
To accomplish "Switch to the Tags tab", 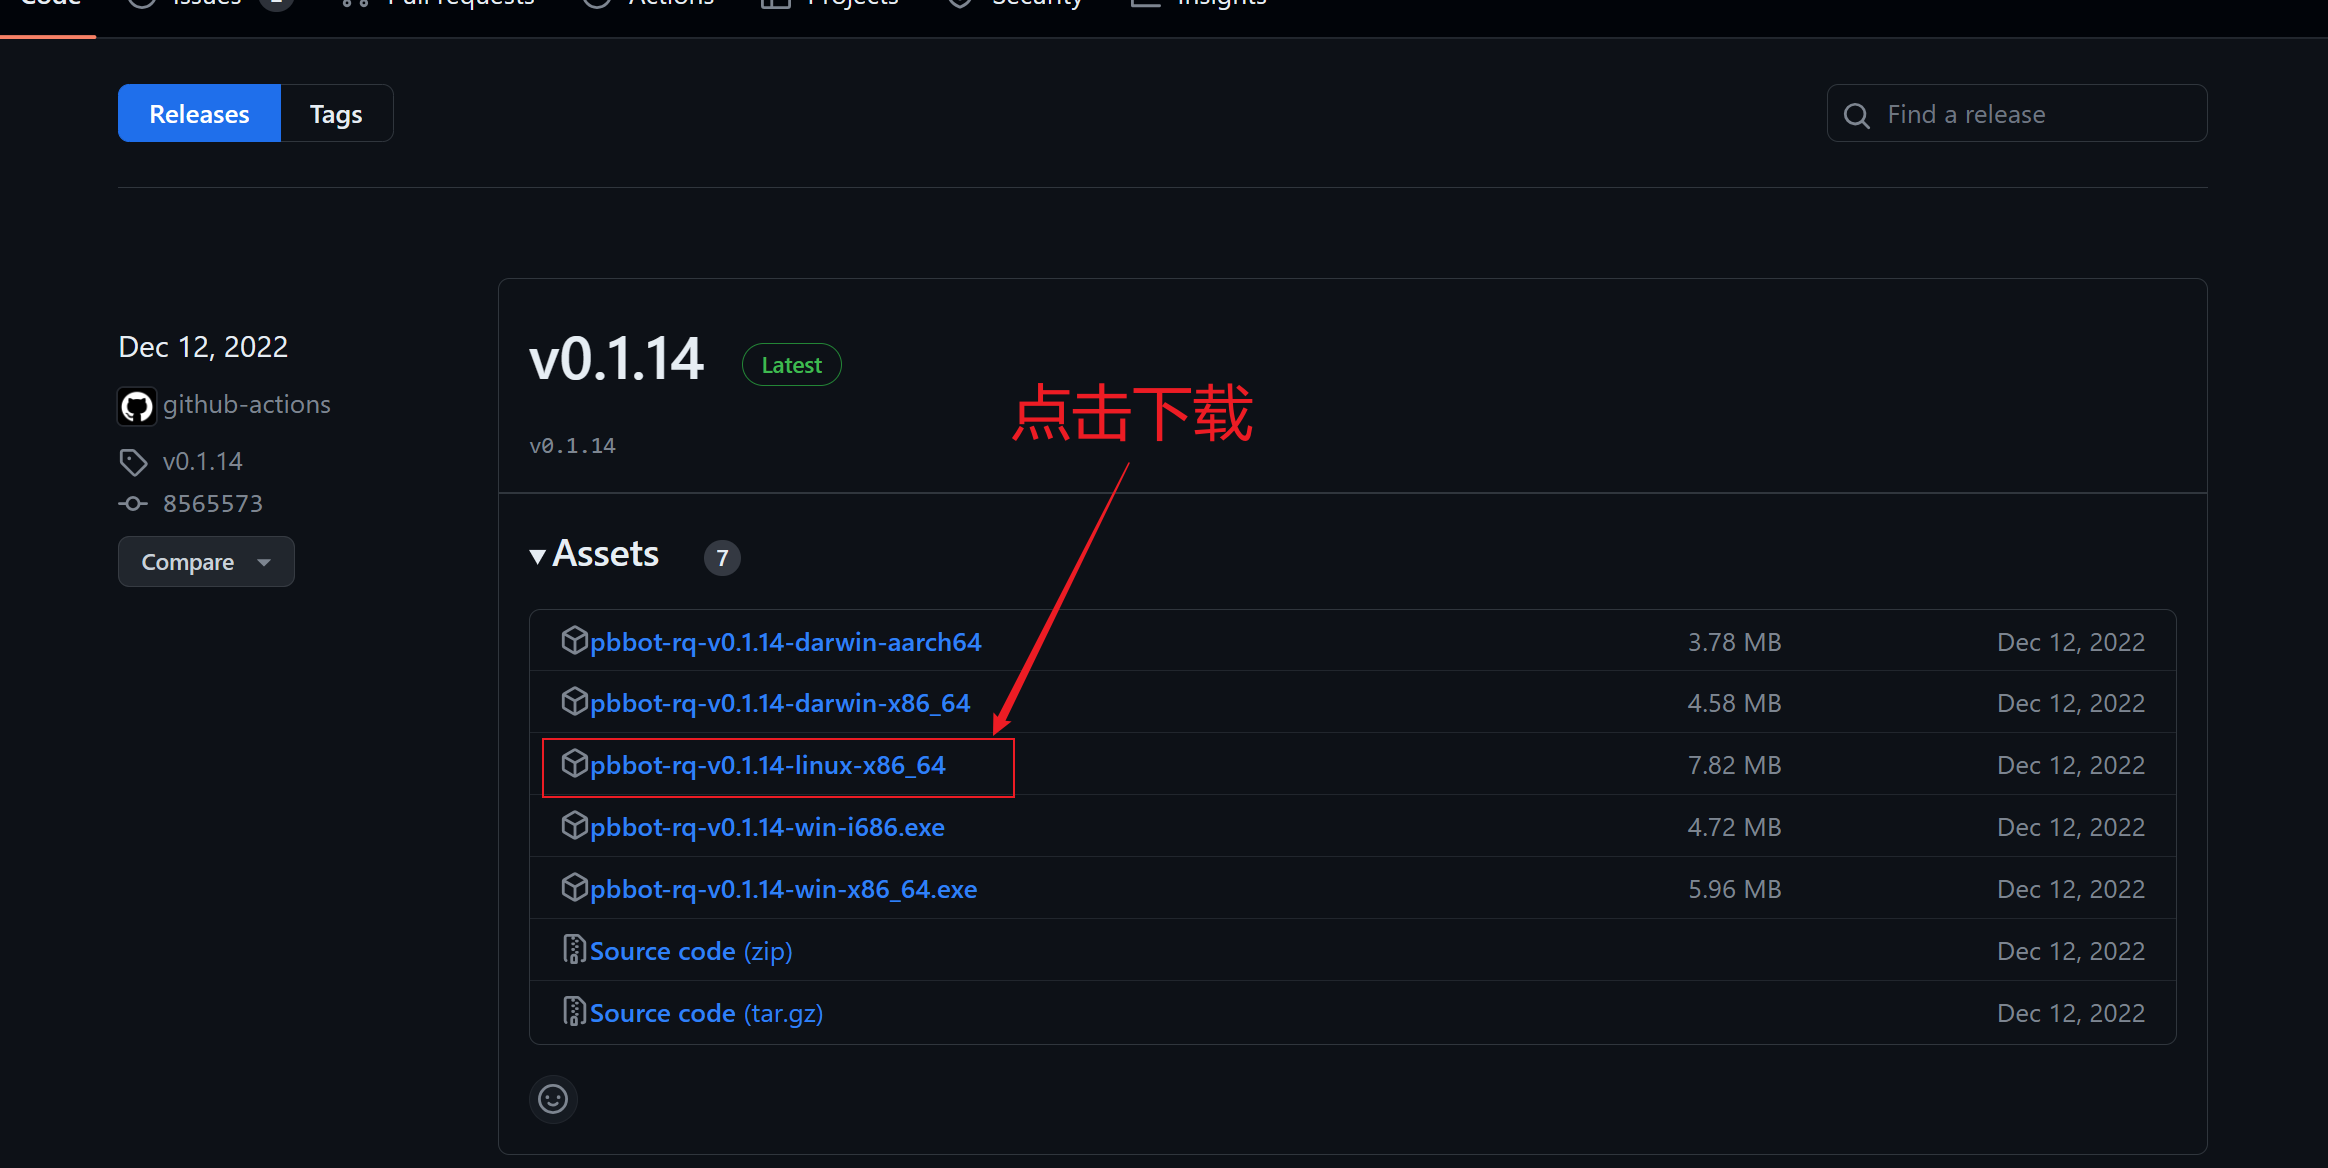I will [336, 114].
